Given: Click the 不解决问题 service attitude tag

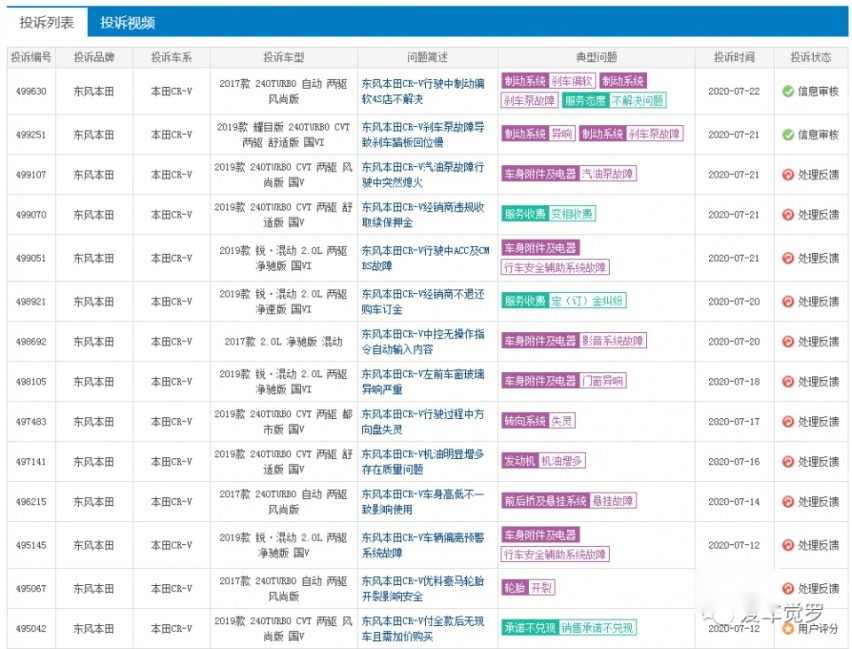Looking at the screenshot, I should 637,101.
